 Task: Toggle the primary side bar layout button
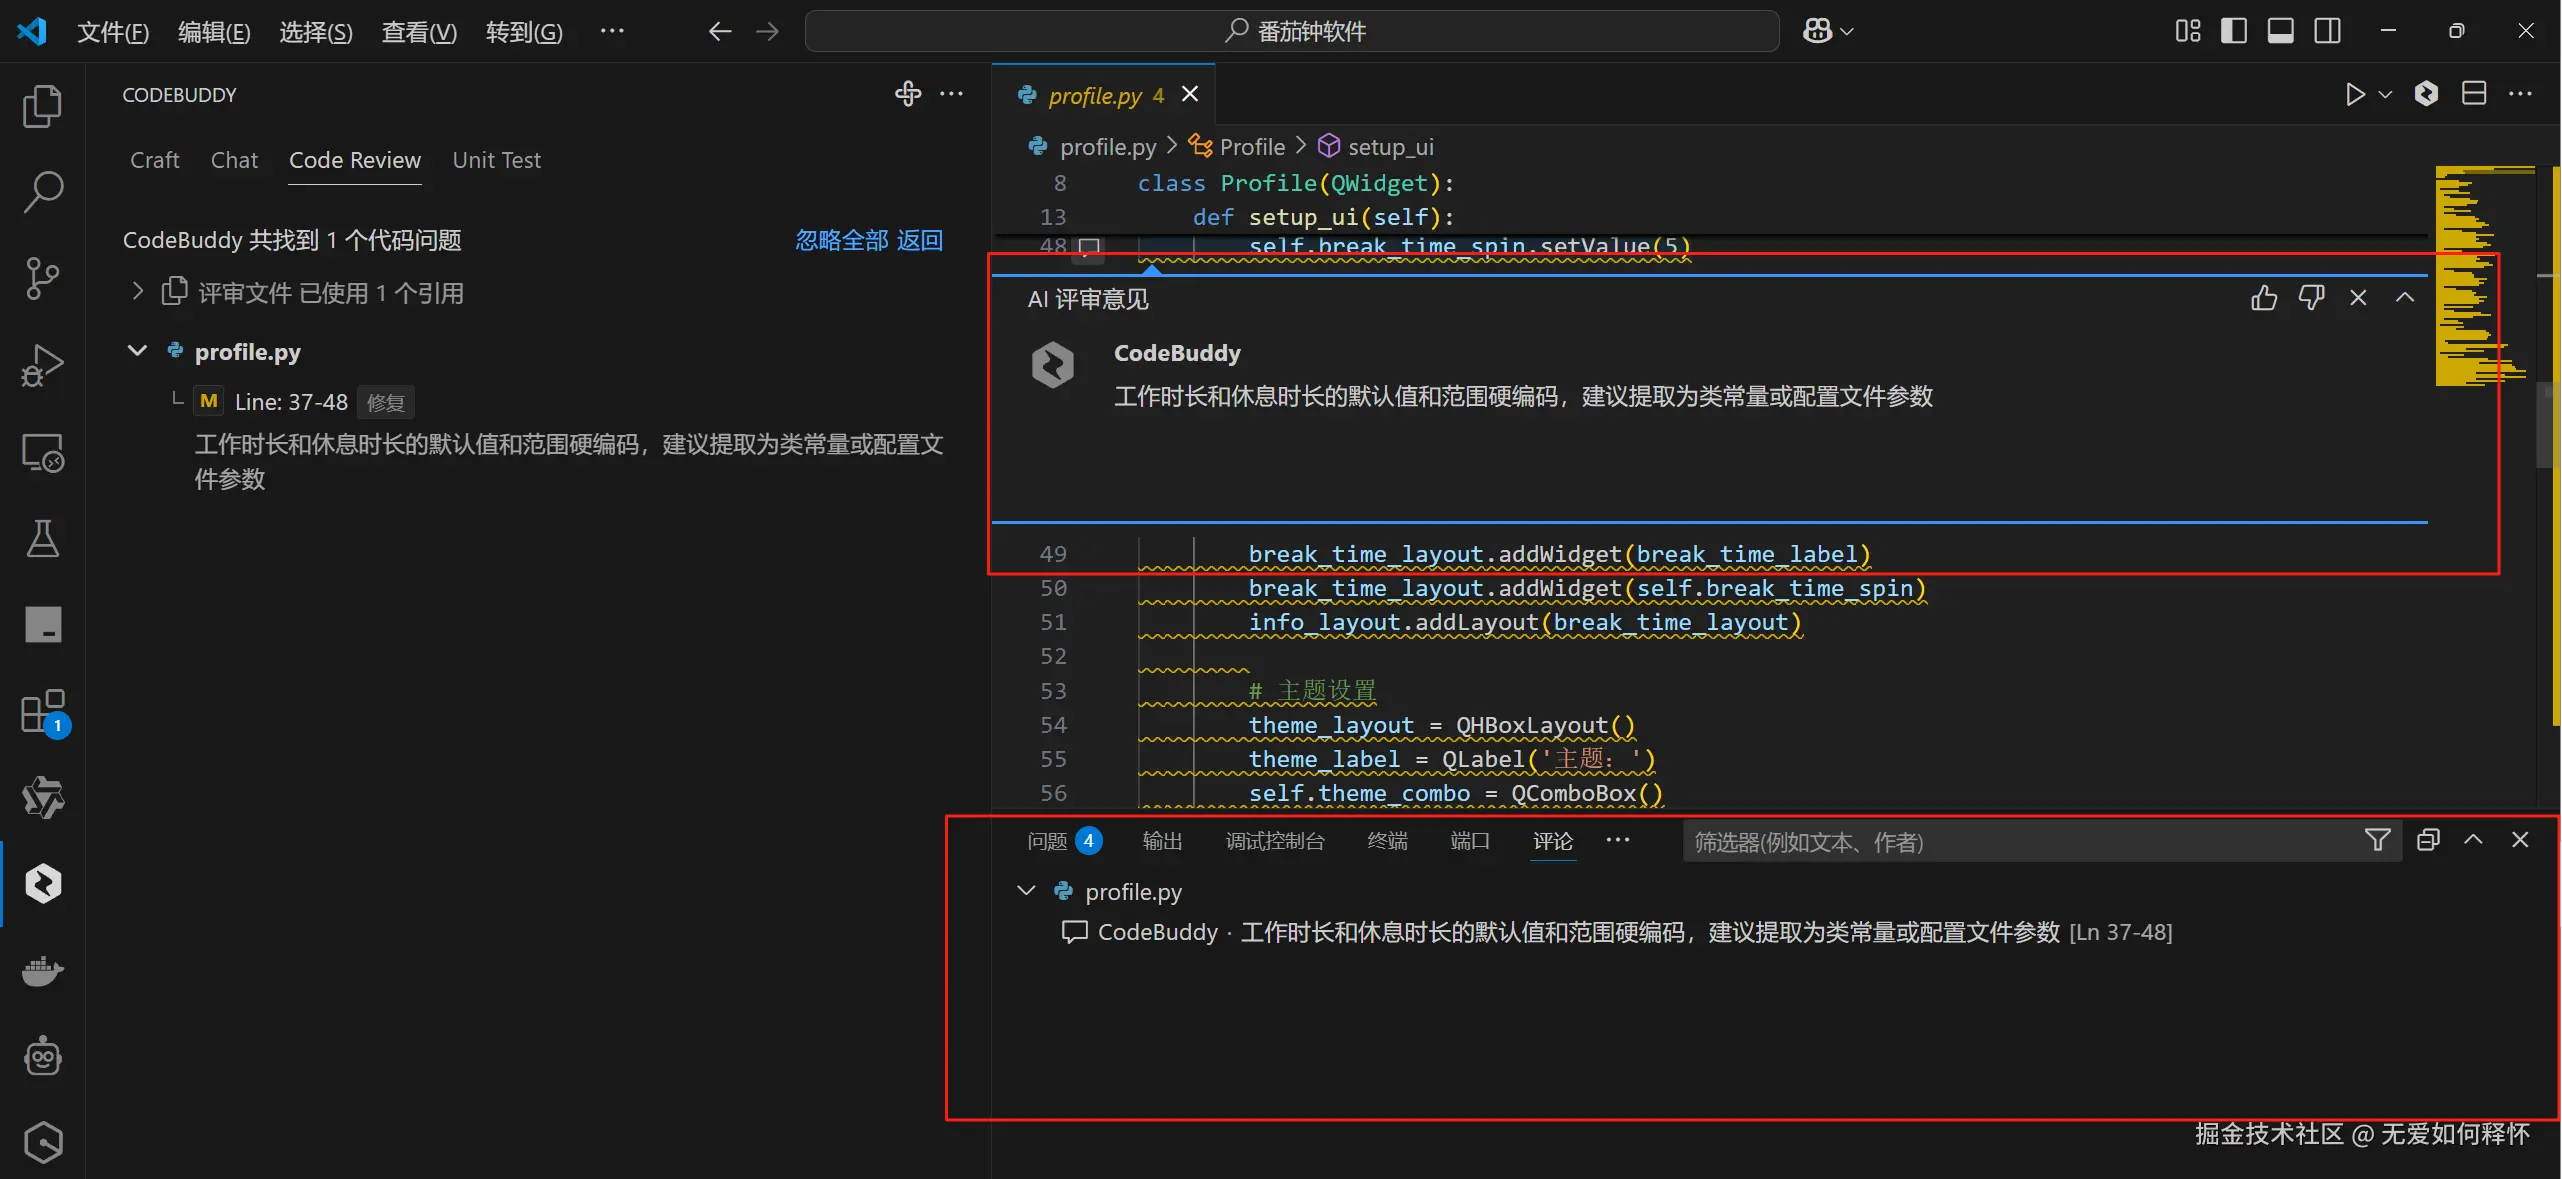click(x=2233, y=31)
